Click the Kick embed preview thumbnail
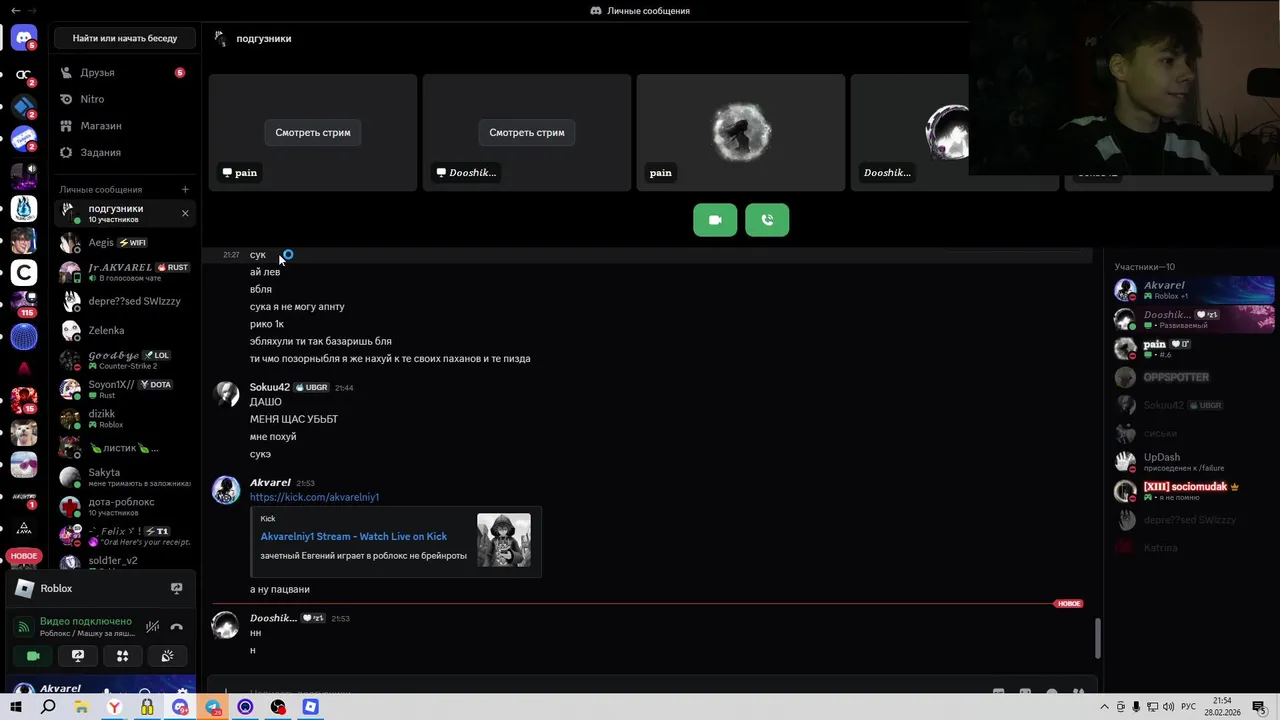1280x720 pixels. [x=504, y=540]
